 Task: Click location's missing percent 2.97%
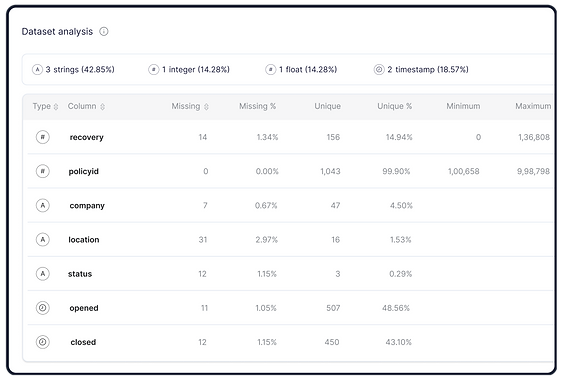267,240
